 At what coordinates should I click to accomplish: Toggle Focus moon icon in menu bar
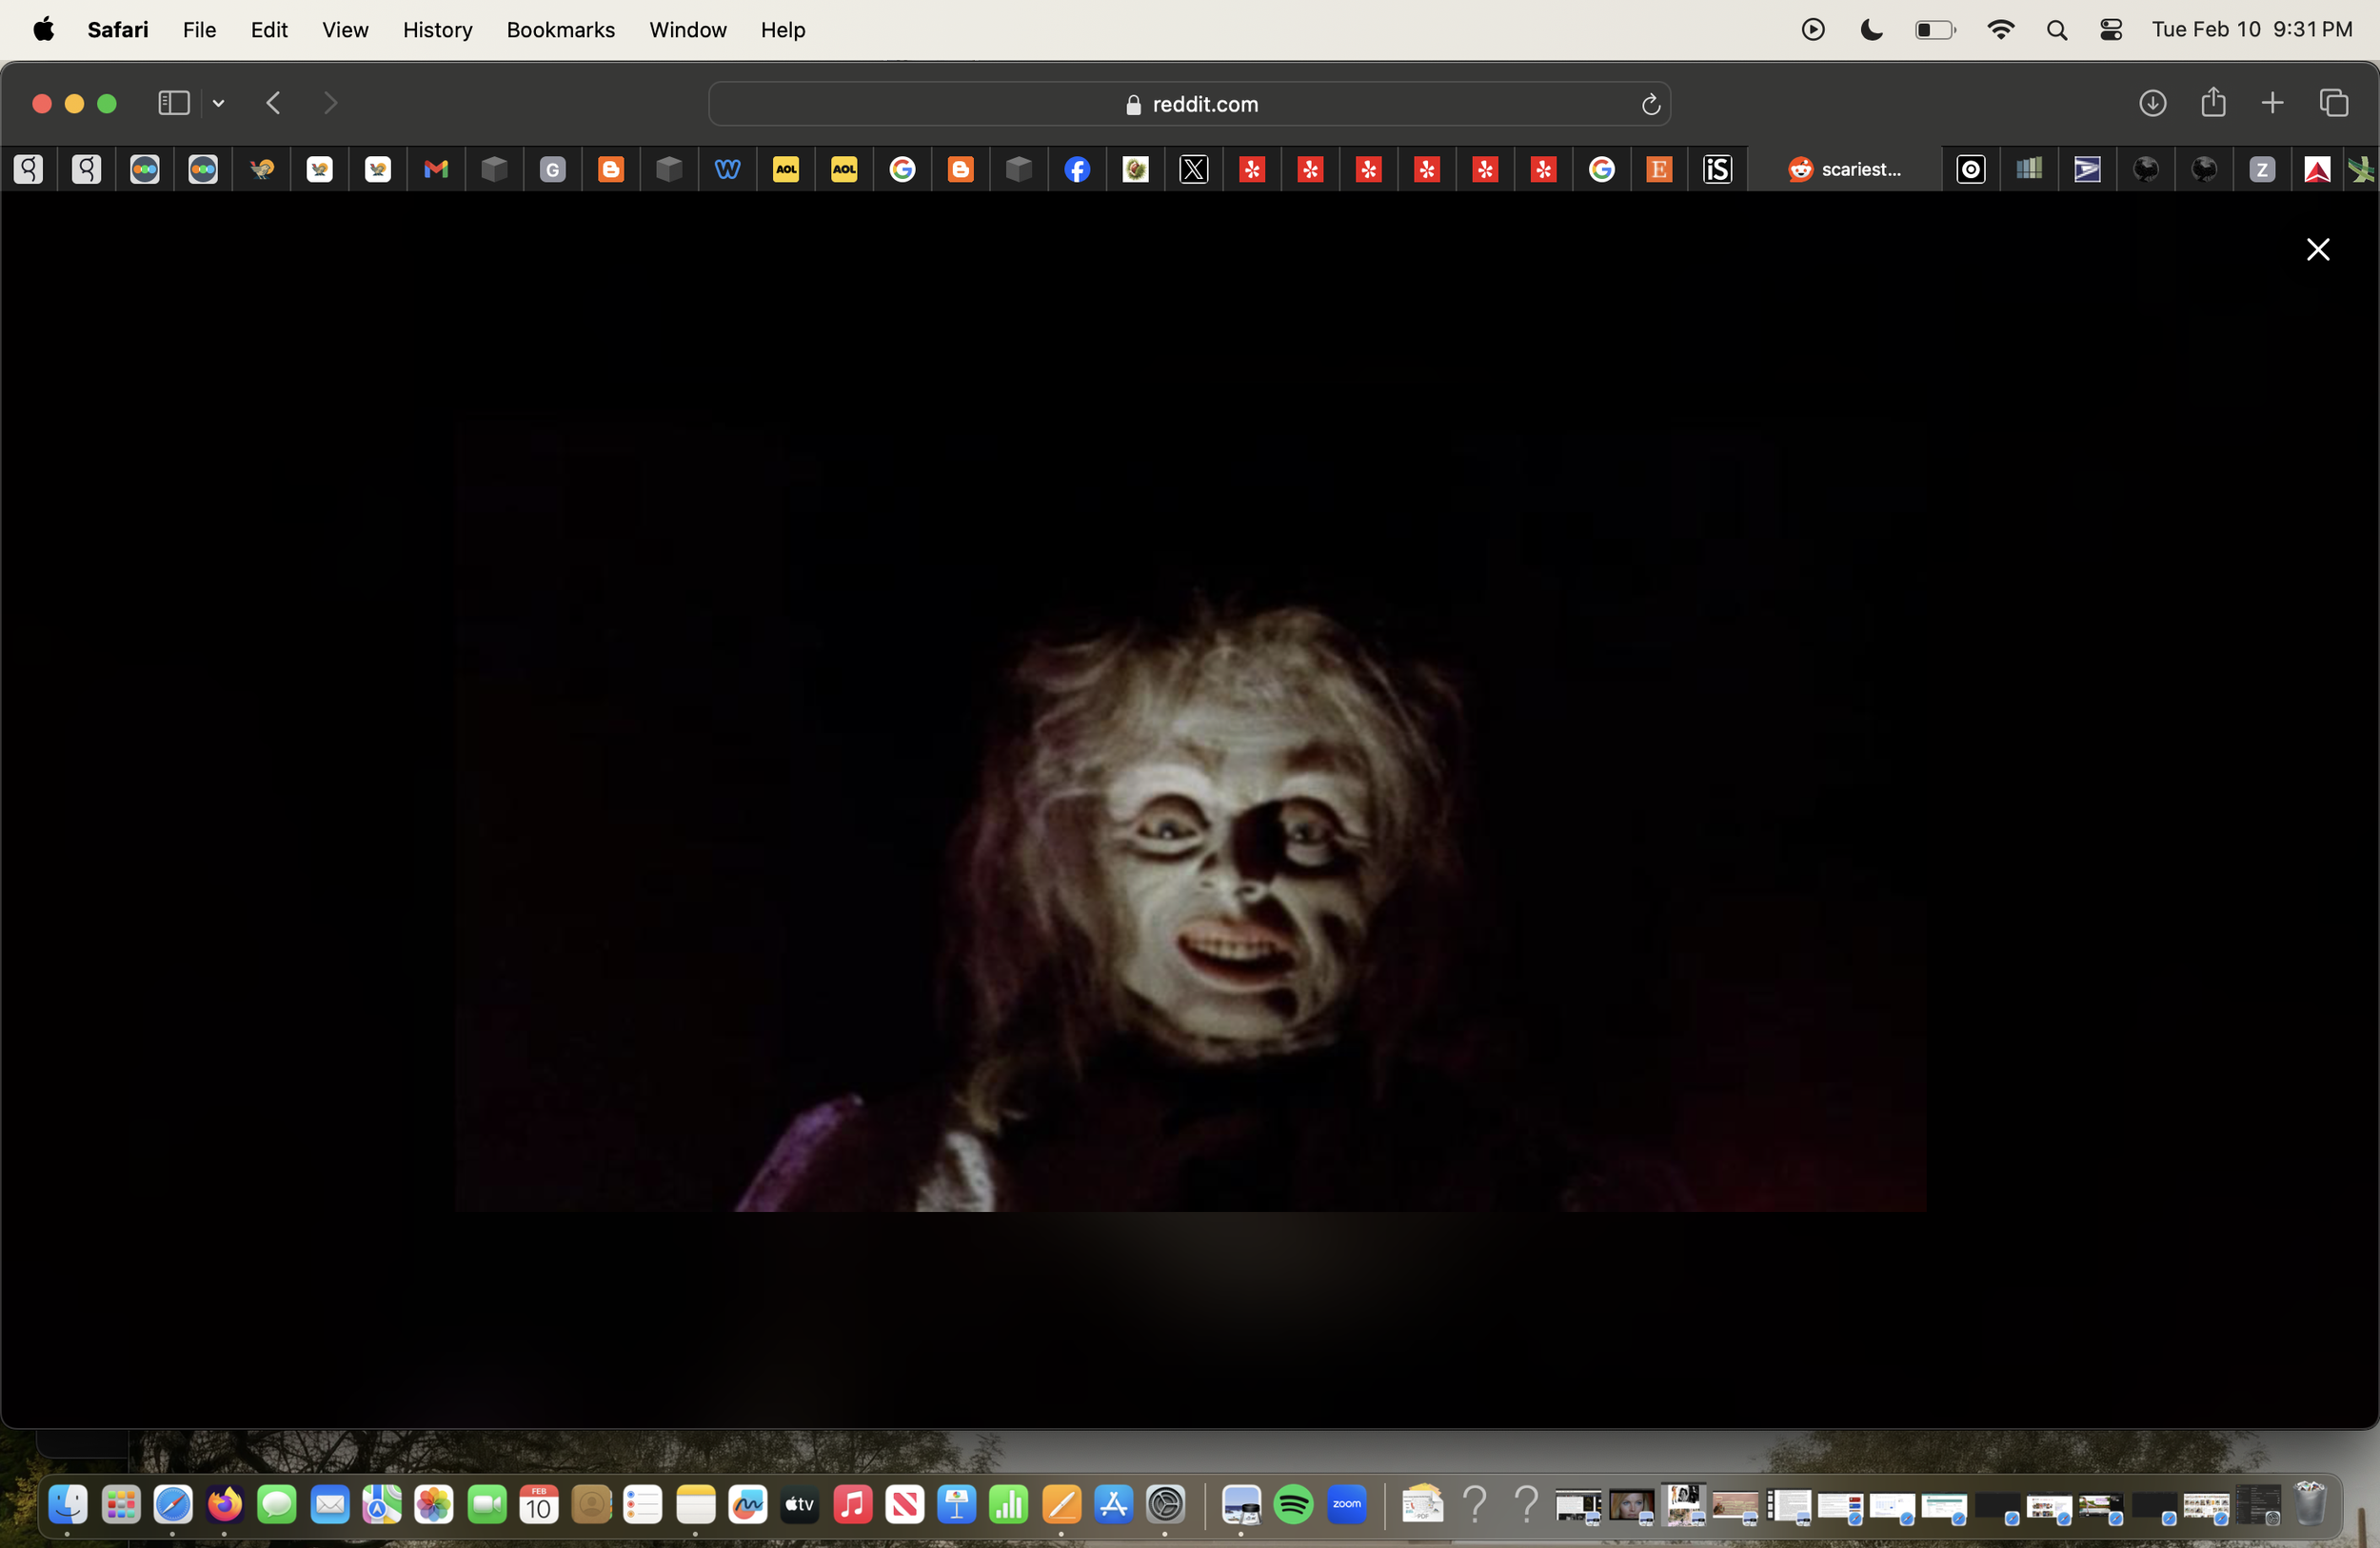point(1871,30)
